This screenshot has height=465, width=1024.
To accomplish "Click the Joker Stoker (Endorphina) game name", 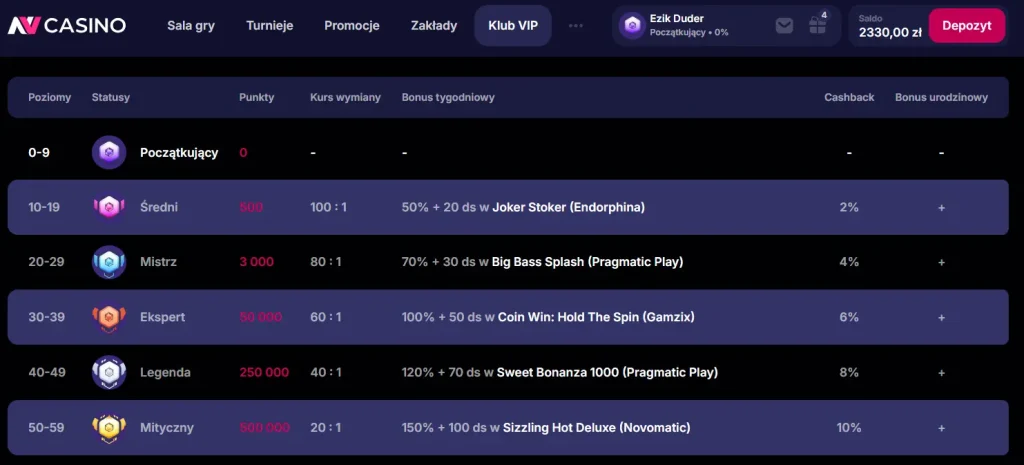I will click(x=568, y=207).
